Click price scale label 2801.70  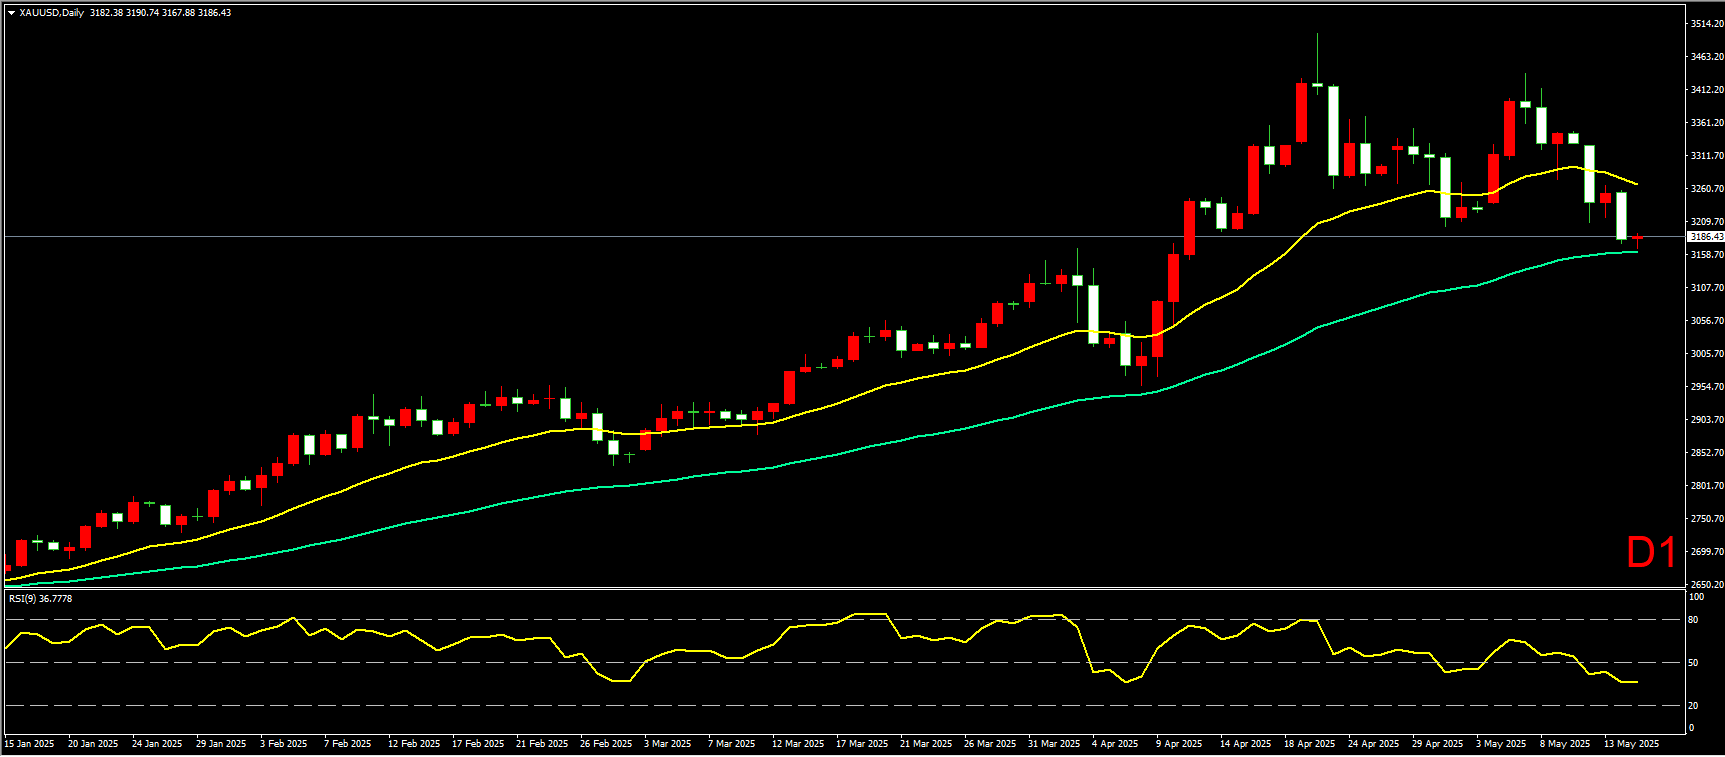point(1707,486)
